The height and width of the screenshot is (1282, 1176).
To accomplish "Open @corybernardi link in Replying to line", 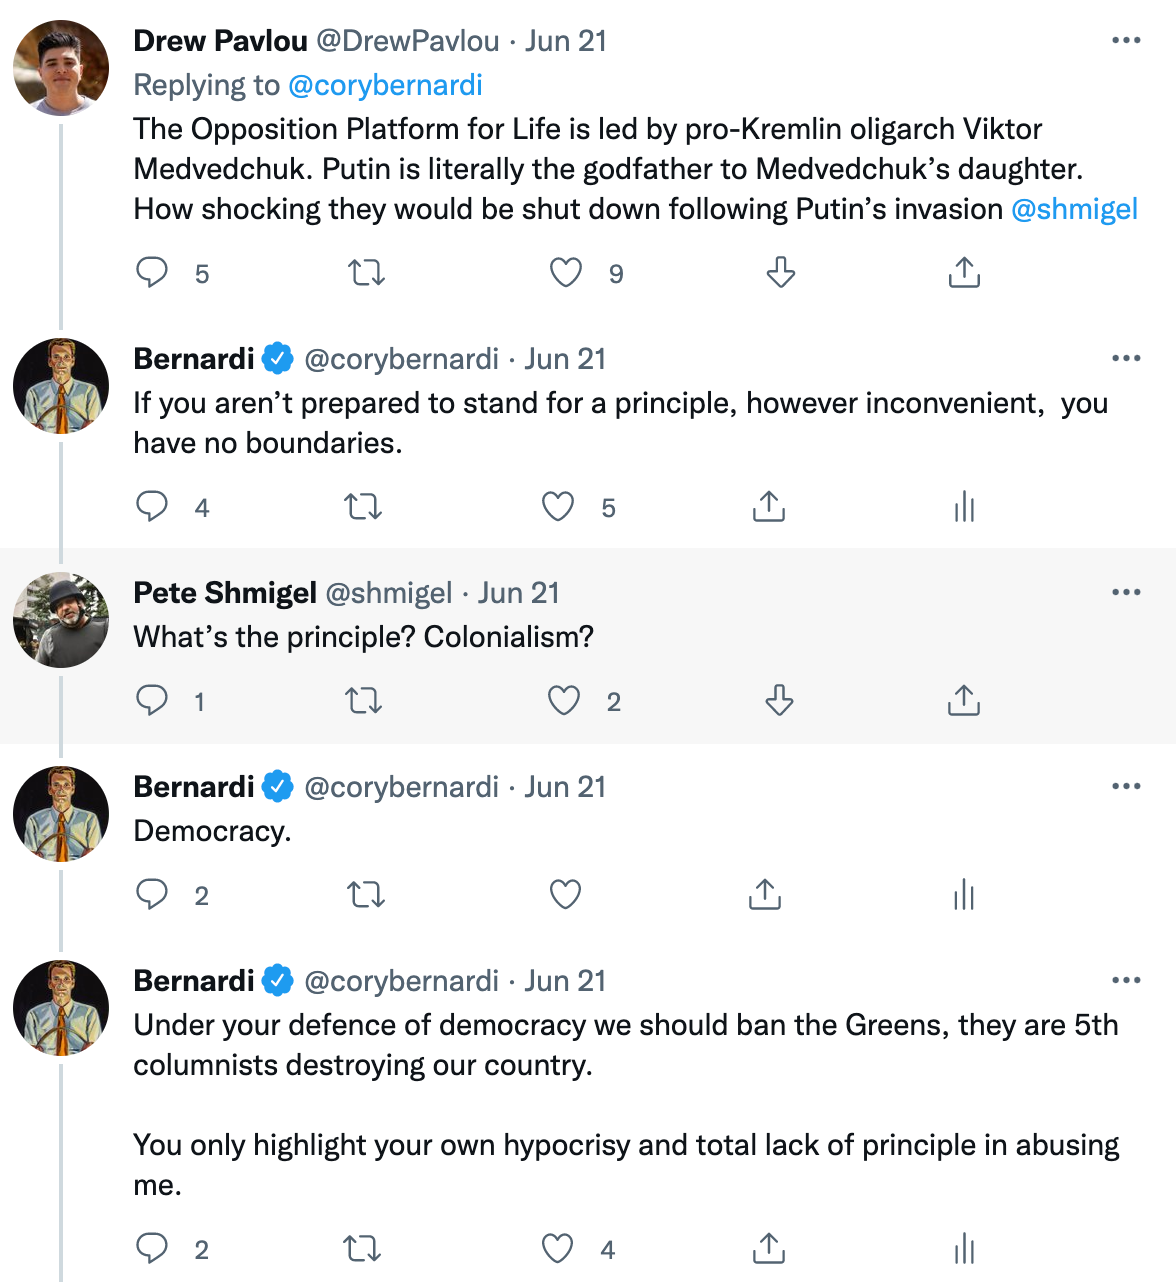I will pos(385,85).
